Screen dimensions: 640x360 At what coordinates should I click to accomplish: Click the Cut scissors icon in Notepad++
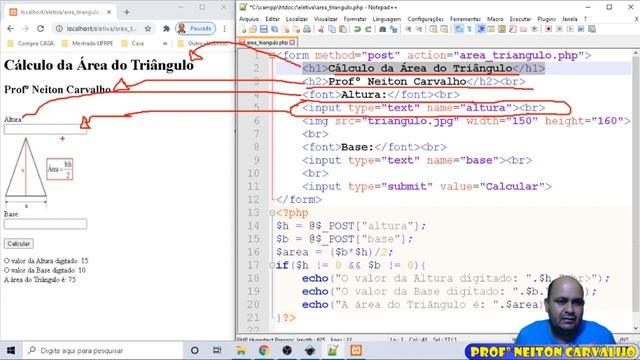click(x=321, y=29)
